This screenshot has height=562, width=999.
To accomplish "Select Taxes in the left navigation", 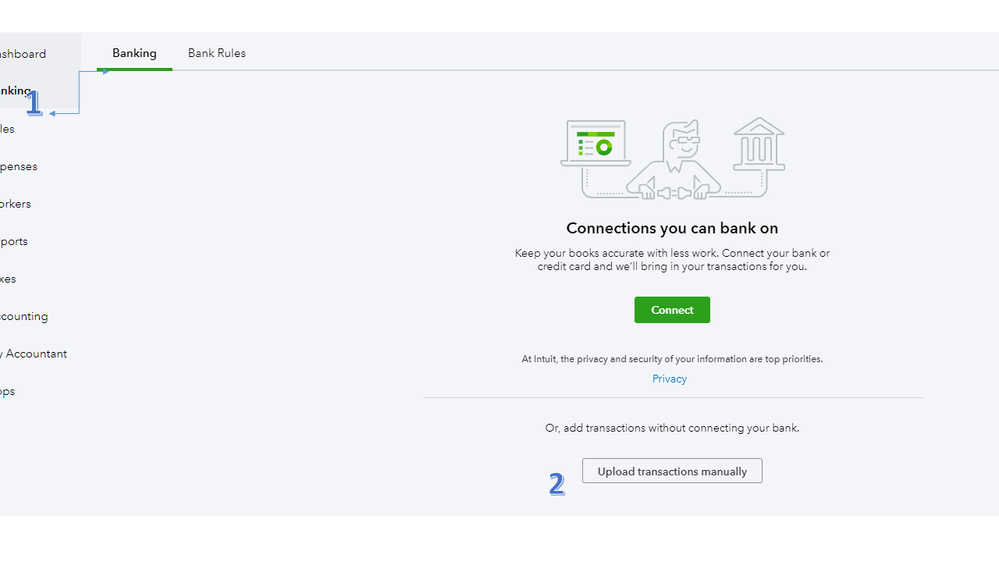I will tap(9, 279).
